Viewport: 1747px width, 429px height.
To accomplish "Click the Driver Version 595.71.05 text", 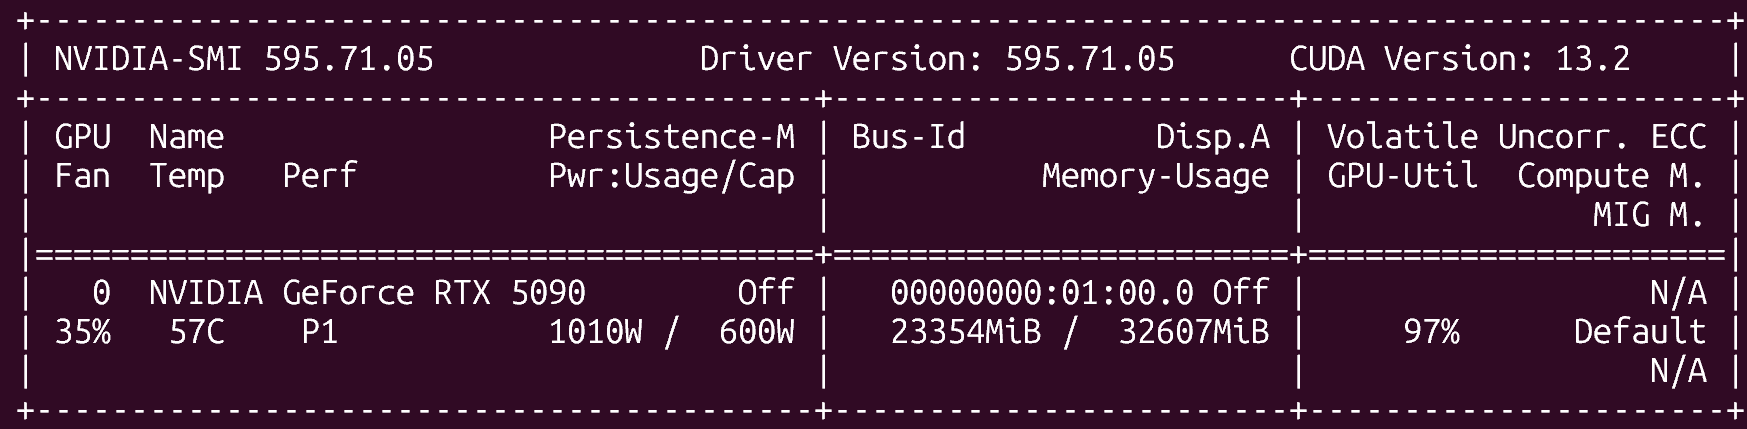I will [x=937, y=59].
